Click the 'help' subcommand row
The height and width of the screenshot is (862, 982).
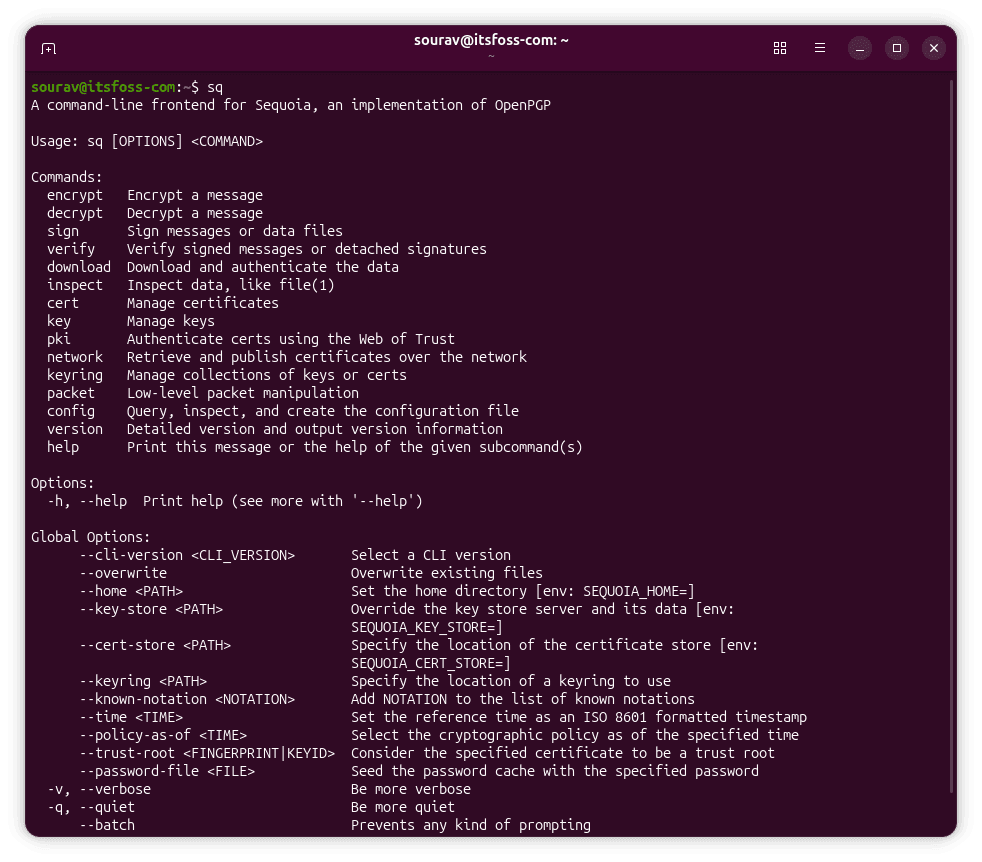[315, 447]
